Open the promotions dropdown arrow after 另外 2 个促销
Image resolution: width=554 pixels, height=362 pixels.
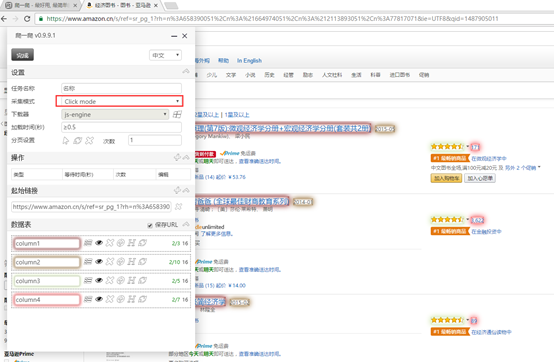[x=539, y=167]
